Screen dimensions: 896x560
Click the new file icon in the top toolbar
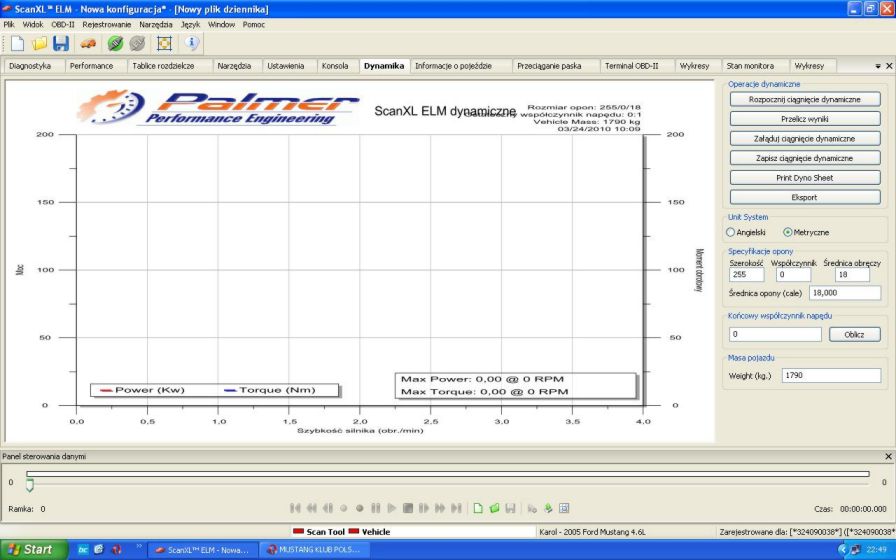[17, 43]
